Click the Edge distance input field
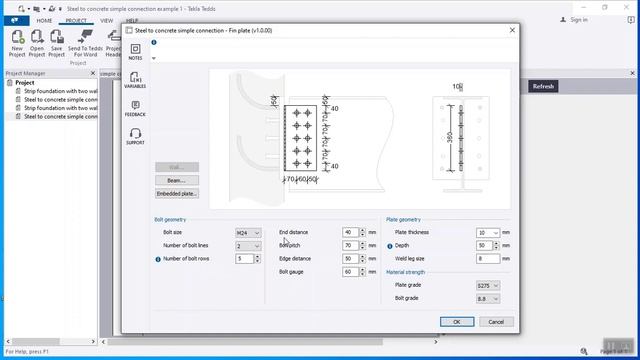640x360 pixels. coord(351,258)
